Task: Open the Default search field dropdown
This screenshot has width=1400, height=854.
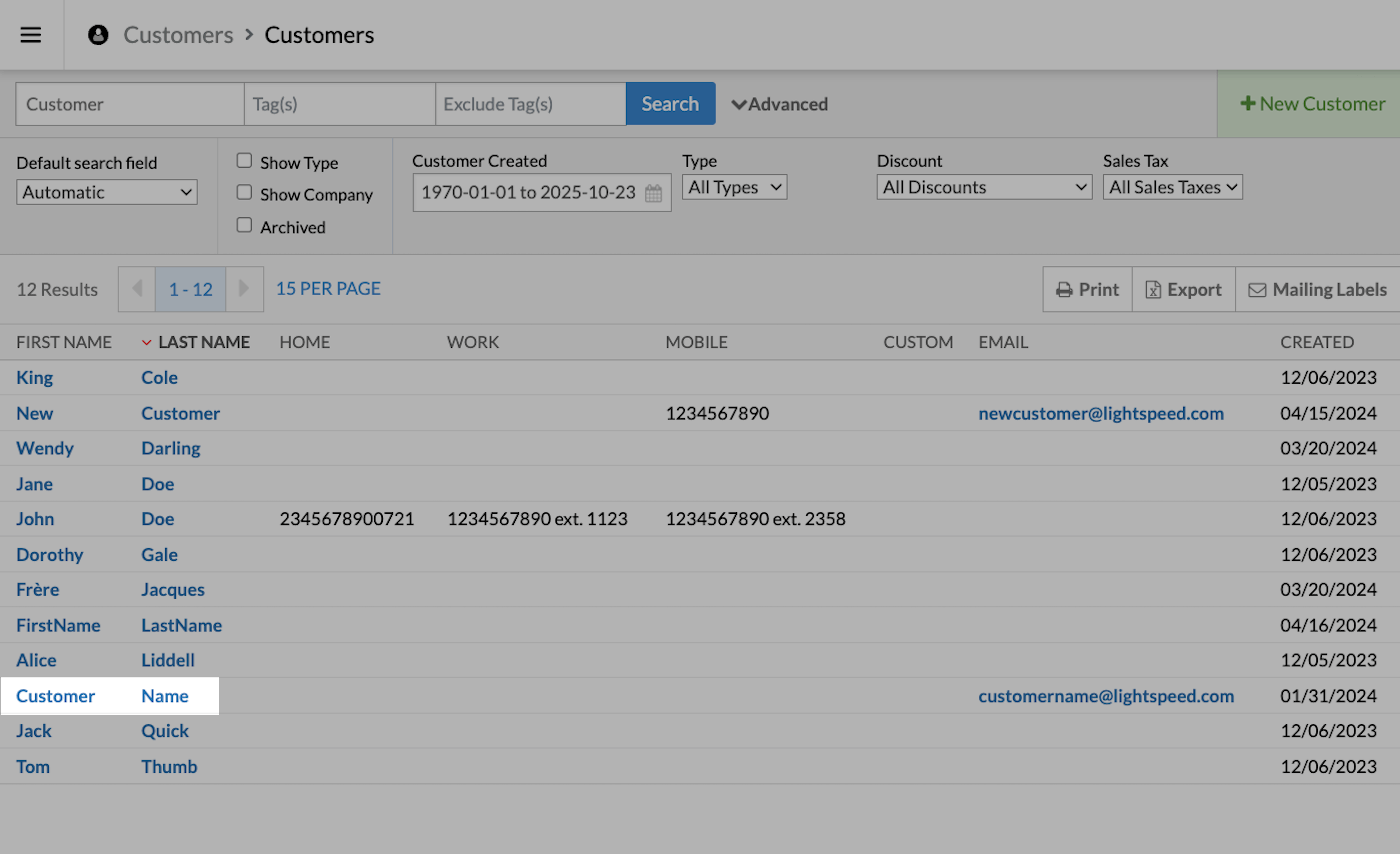Action: coord(107,192)
